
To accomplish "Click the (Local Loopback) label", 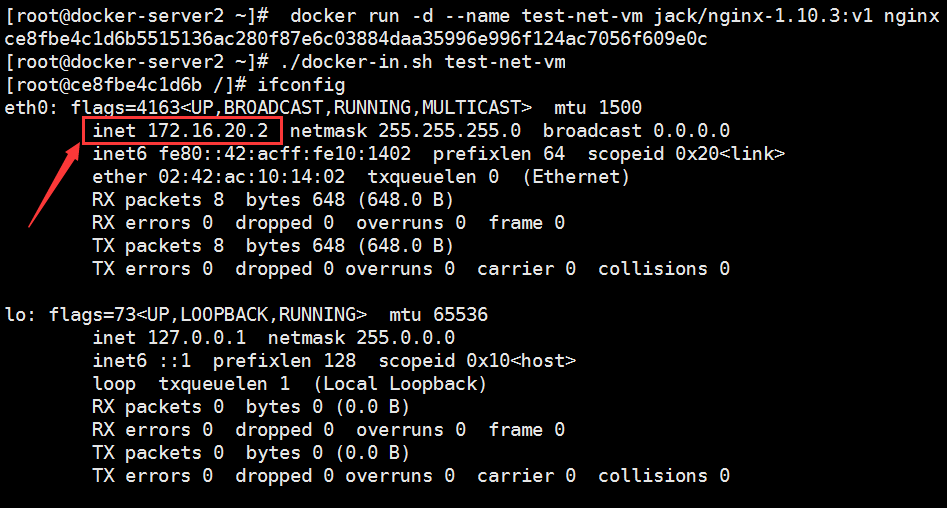I will [x=400, y=384].
